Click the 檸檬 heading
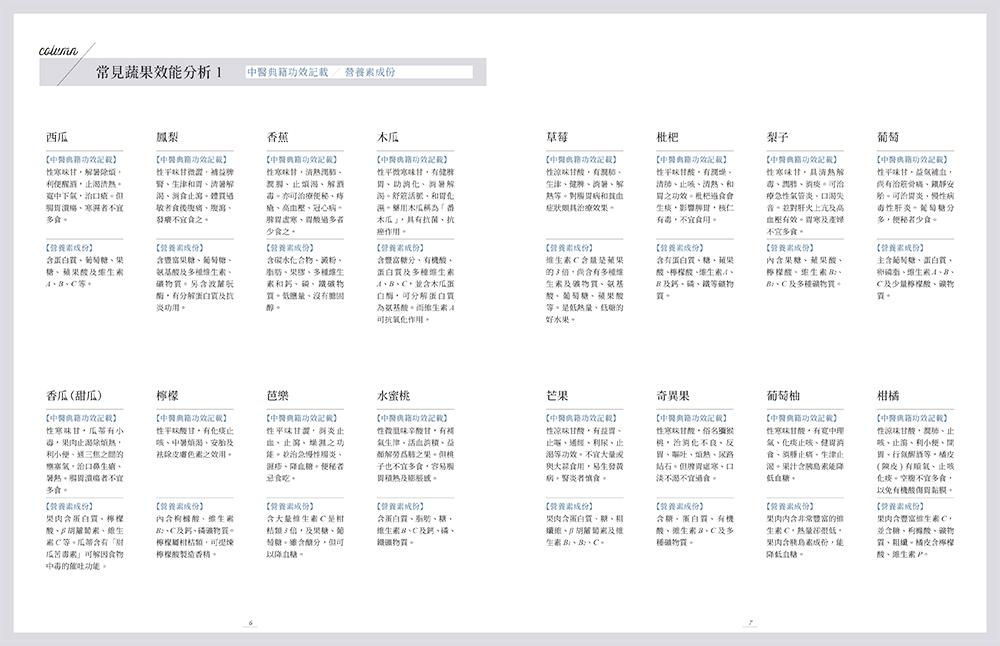Viewport: 1000px width, 646px height. tap(167, 396)
